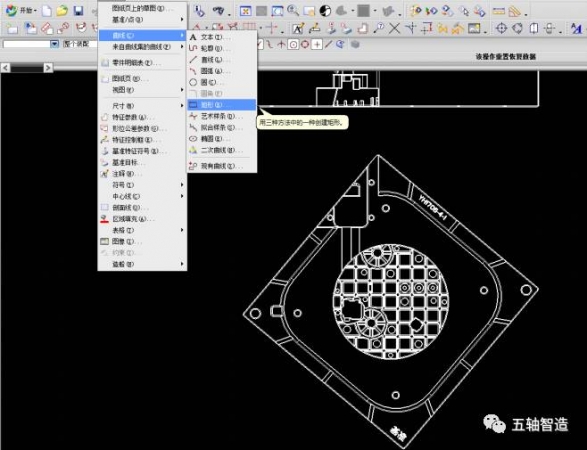Expand the 视图 view submenu
The height and width of the screenshot is (450, 587).
(x=142, y=90)
